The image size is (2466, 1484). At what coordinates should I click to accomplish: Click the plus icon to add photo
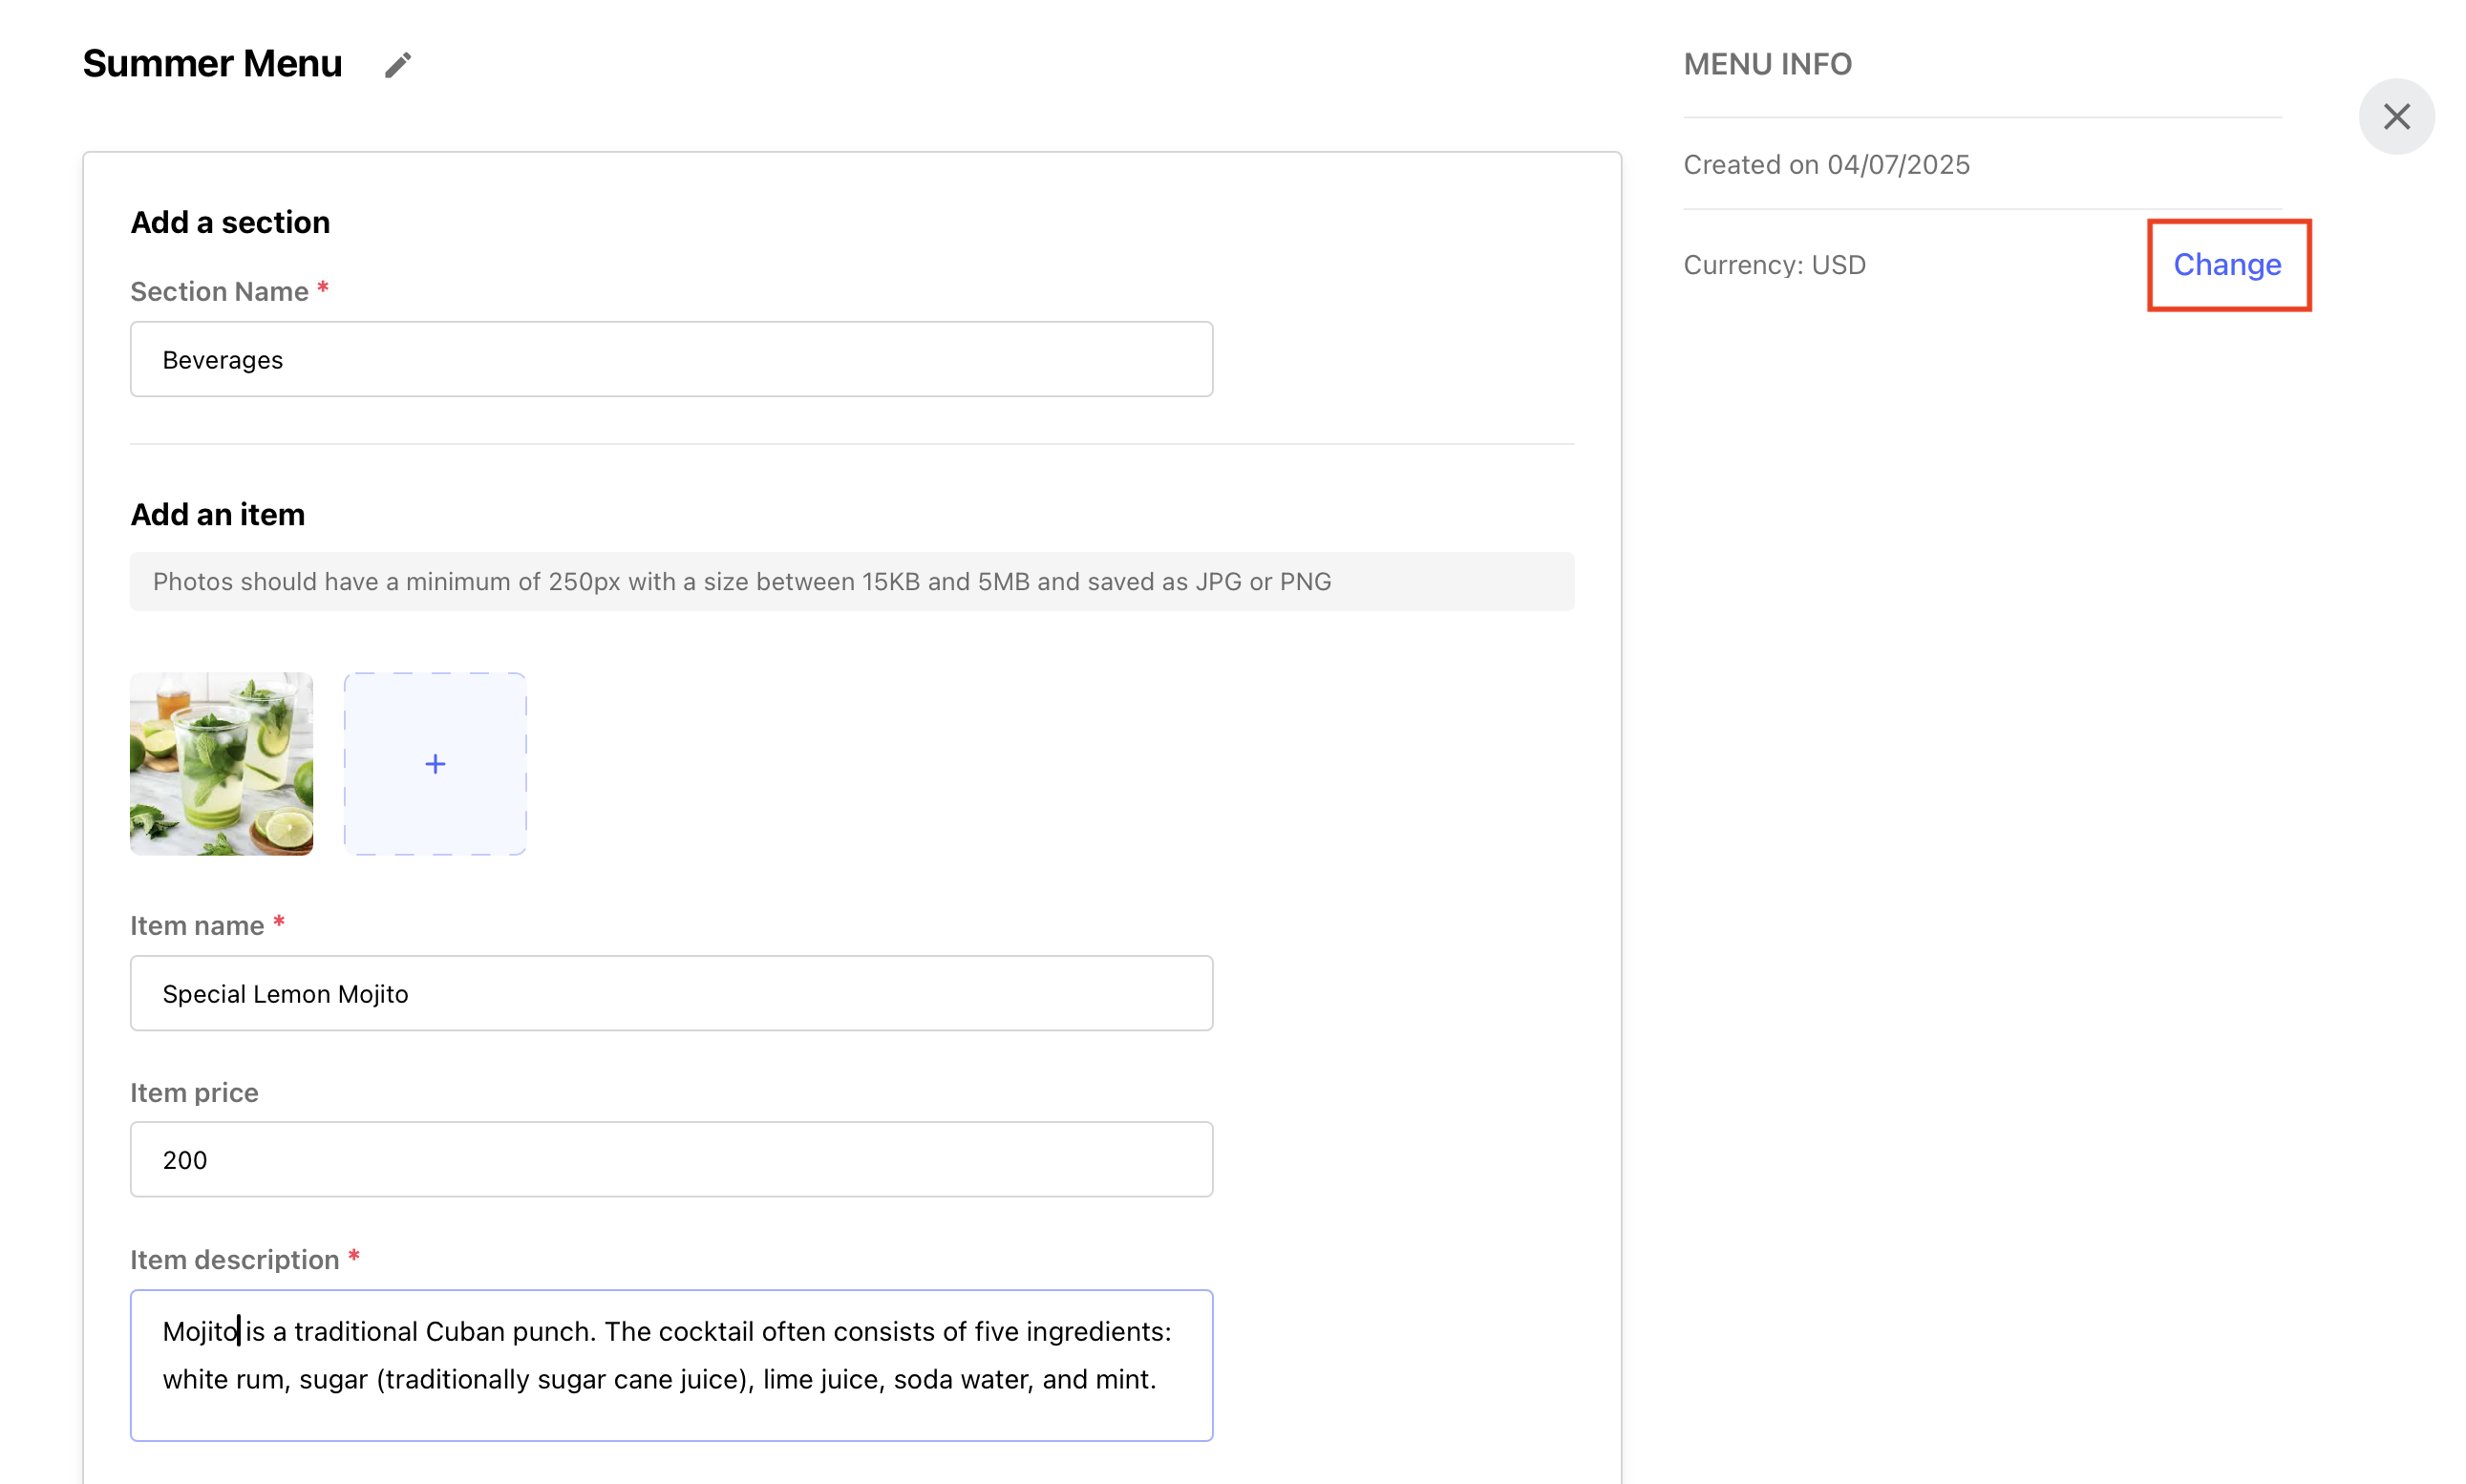(x=435, y=764)
